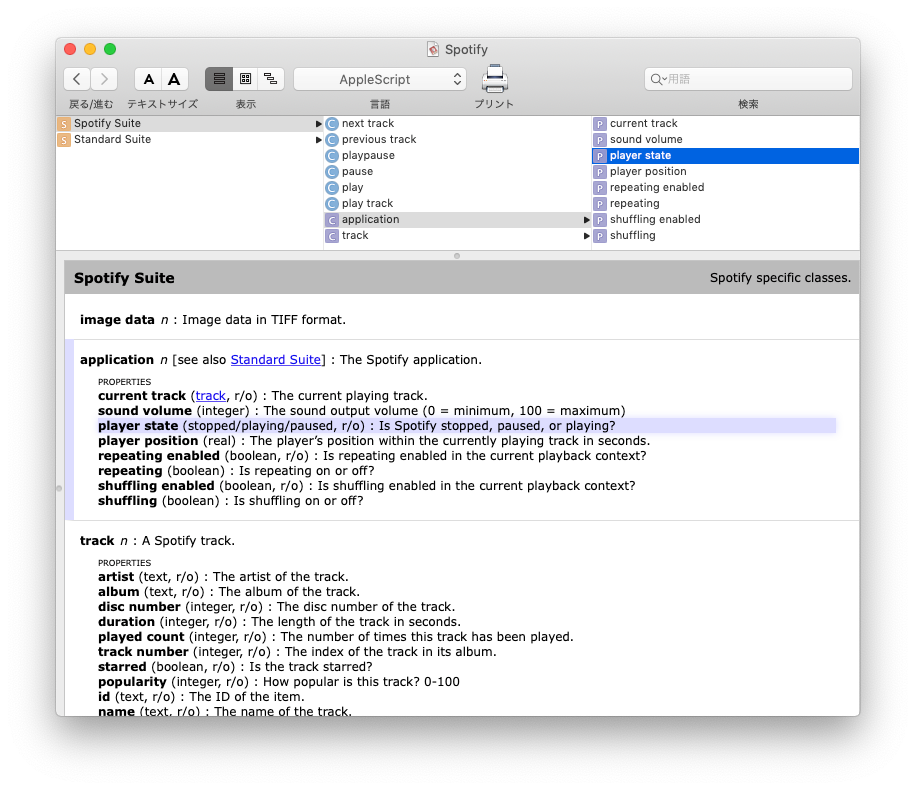916x790 pixels.
Task: Click repeating property icon
Action: click(599, 204)
